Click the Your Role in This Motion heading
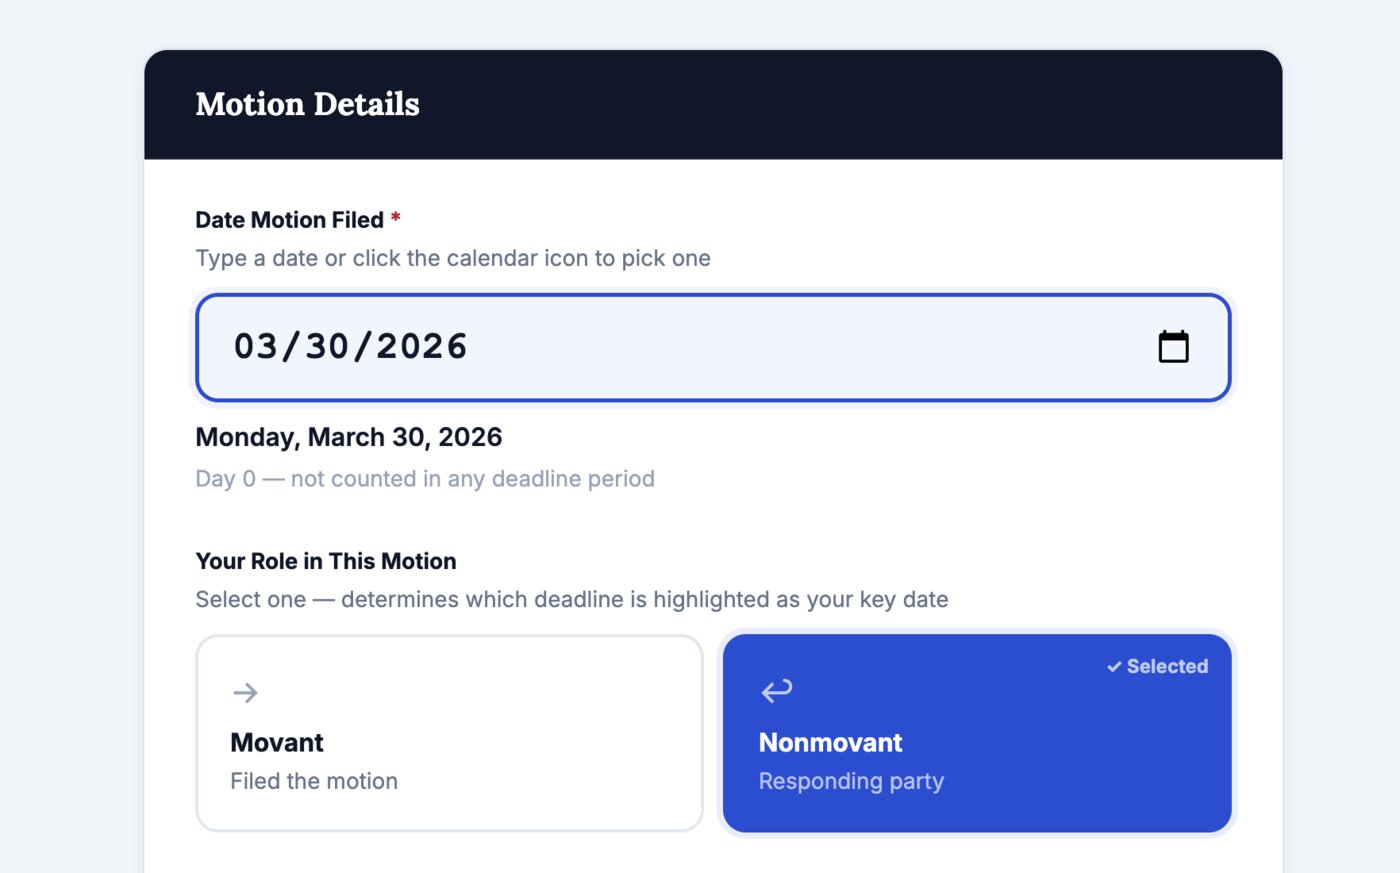1400x873 pixels. [x=325, y=561]
